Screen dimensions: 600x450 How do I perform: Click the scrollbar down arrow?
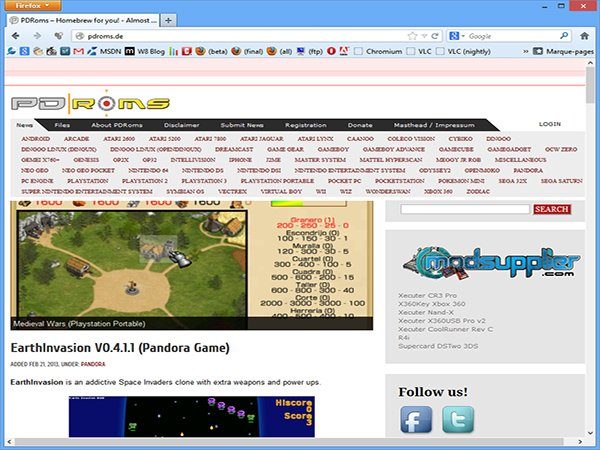[590, 432]
